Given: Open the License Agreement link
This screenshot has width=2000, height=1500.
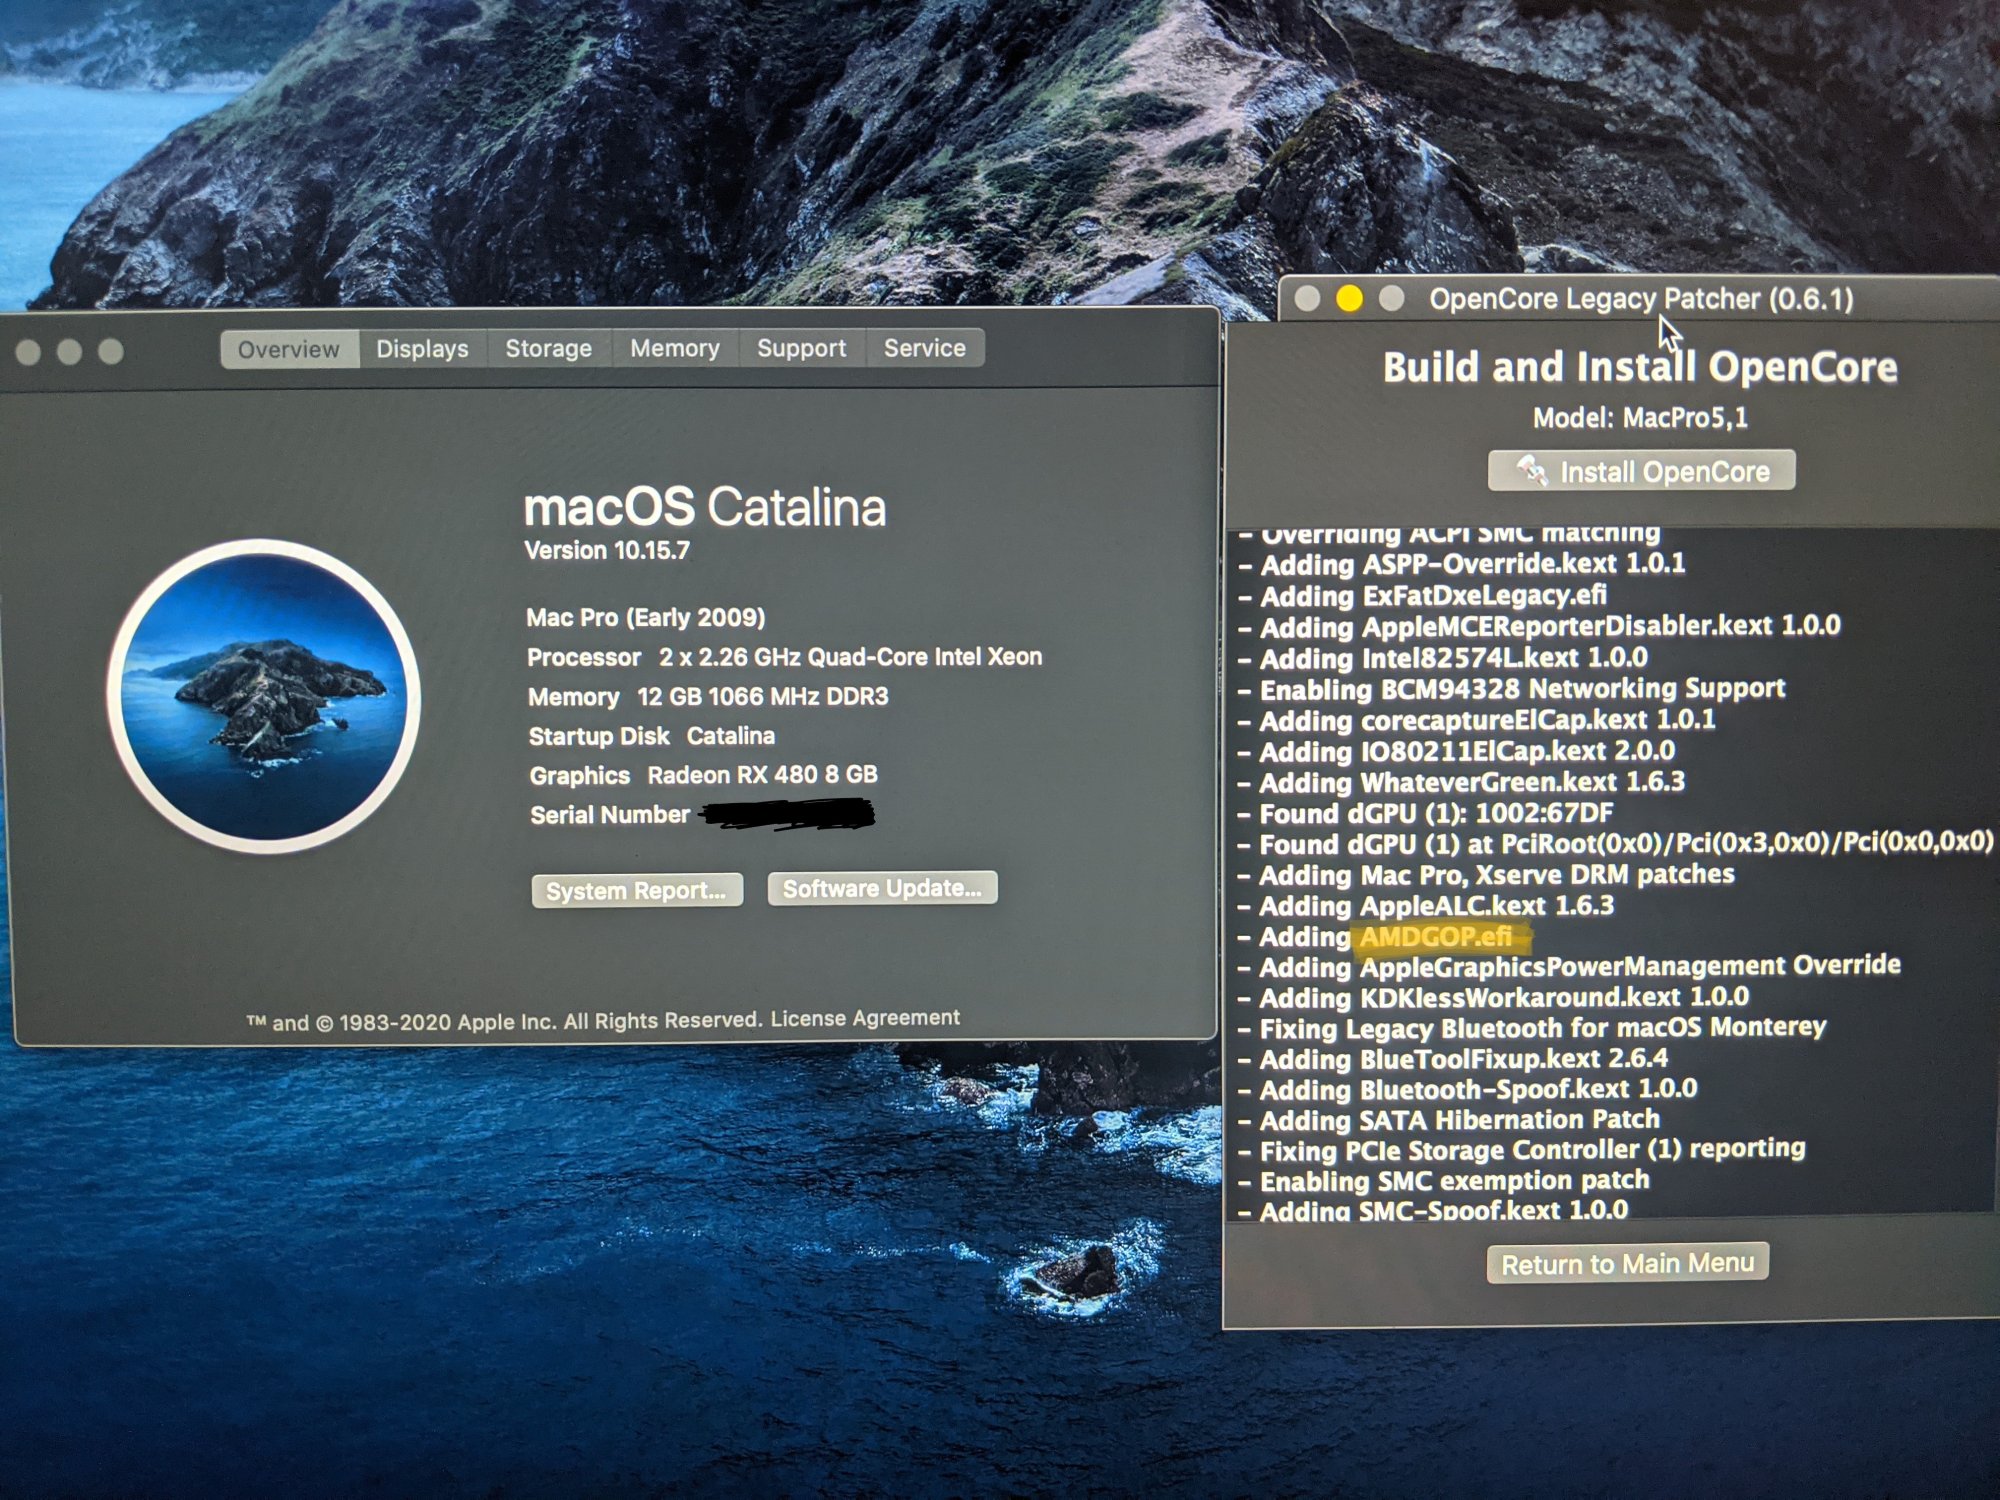Looking at the screenshot, I should click(865, 1018).
